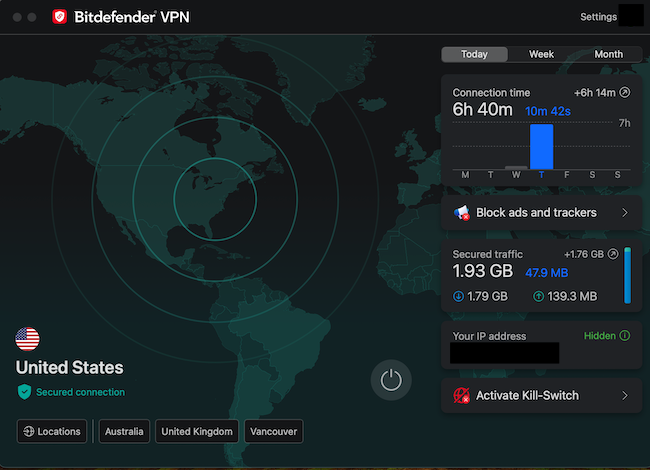
Task: Click the 7h chart axis label
Action: [624, 123]
